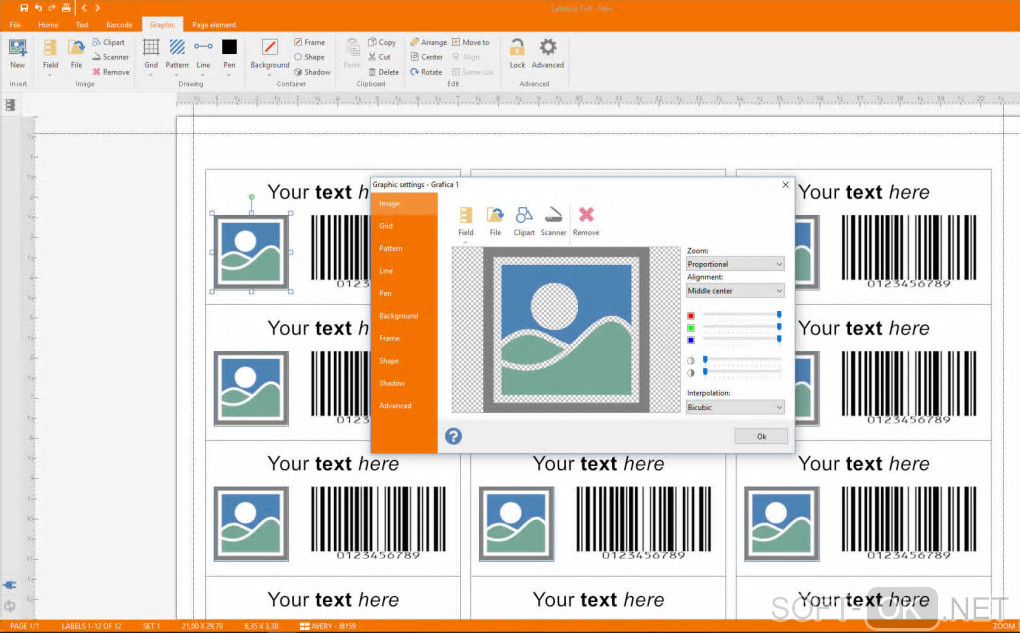Click the Scanner icon in Graphic settings
The height and width of the screenshot is (633, 1020).
(x=553, y=215)
